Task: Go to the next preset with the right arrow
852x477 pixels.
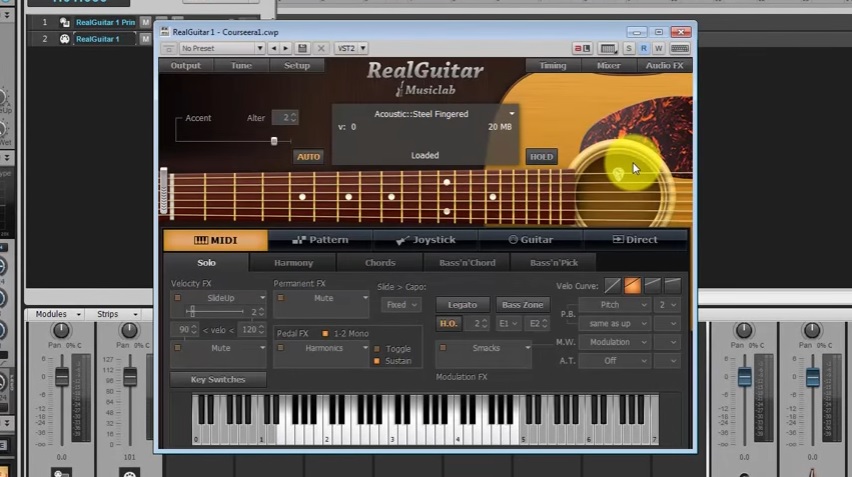Action: click(286, 48)
